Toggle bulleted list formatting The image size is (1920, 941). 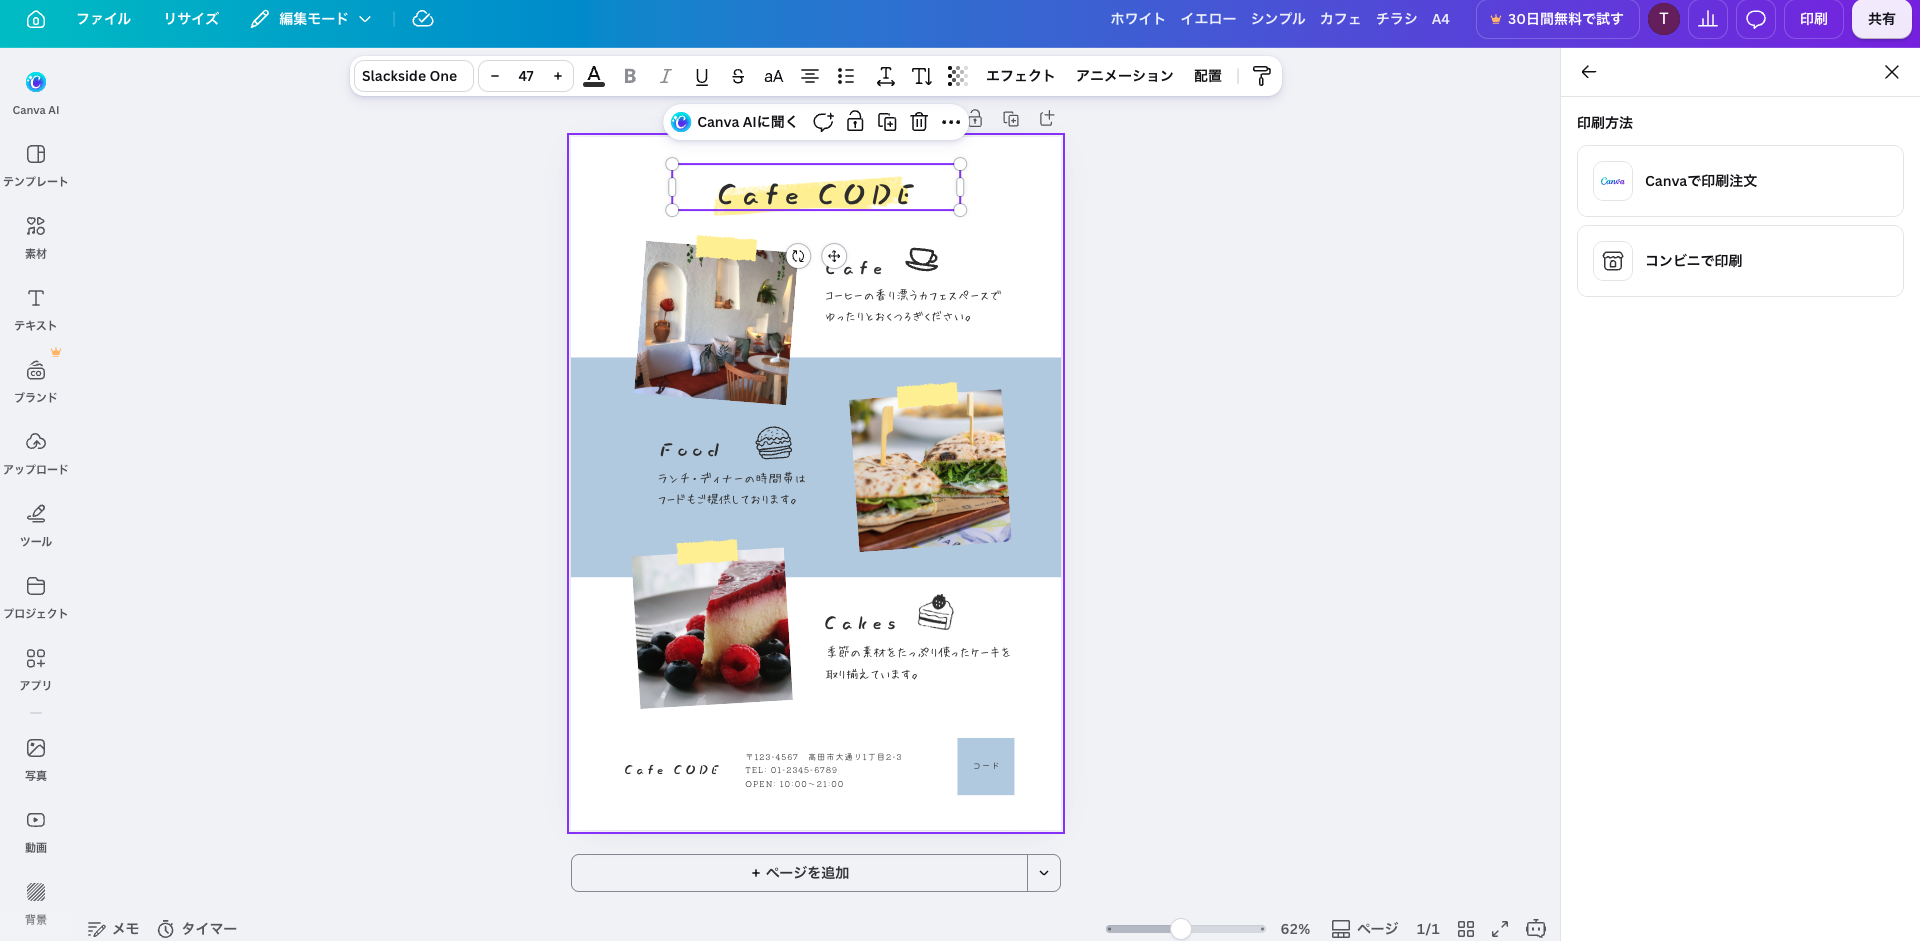point(846,76)
